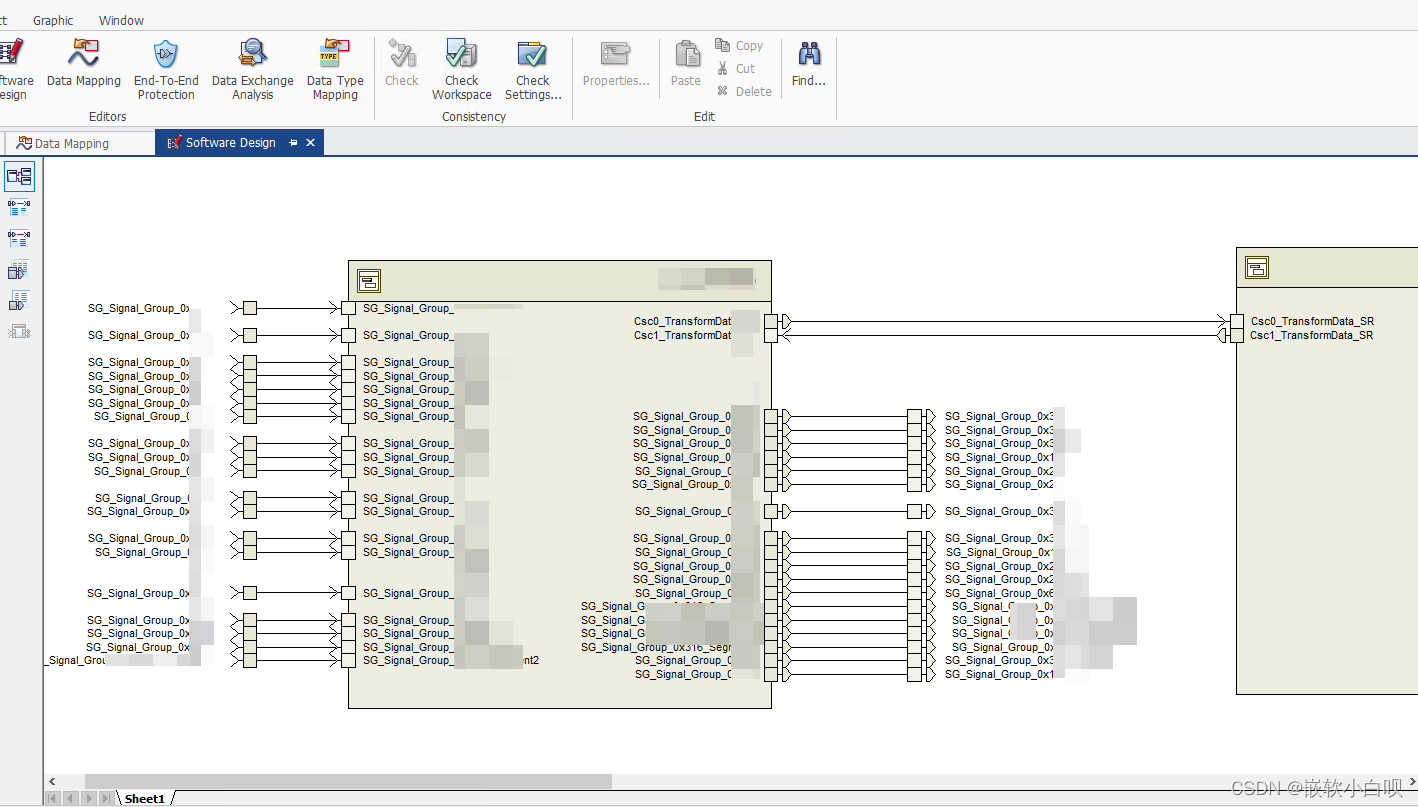
Task: Click sidebar icon directly above the disabled icon
Action: 19,301
